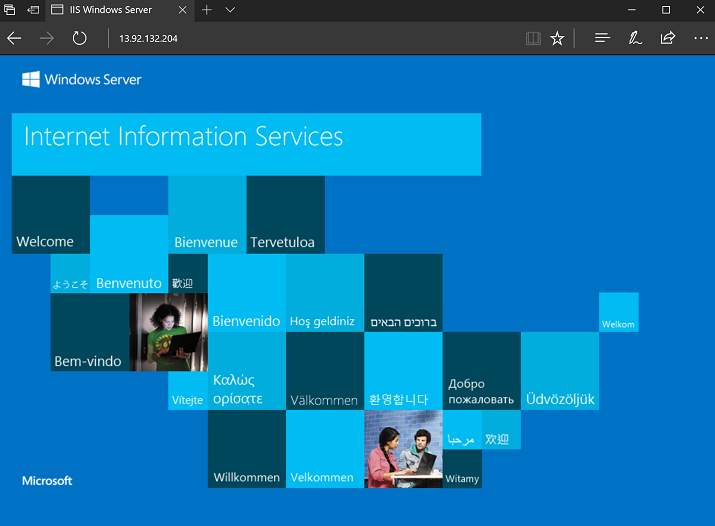This screenshot has height=526, width=715.
Task: Click the tabs you've set aside icon
Action: coord(11,10)
